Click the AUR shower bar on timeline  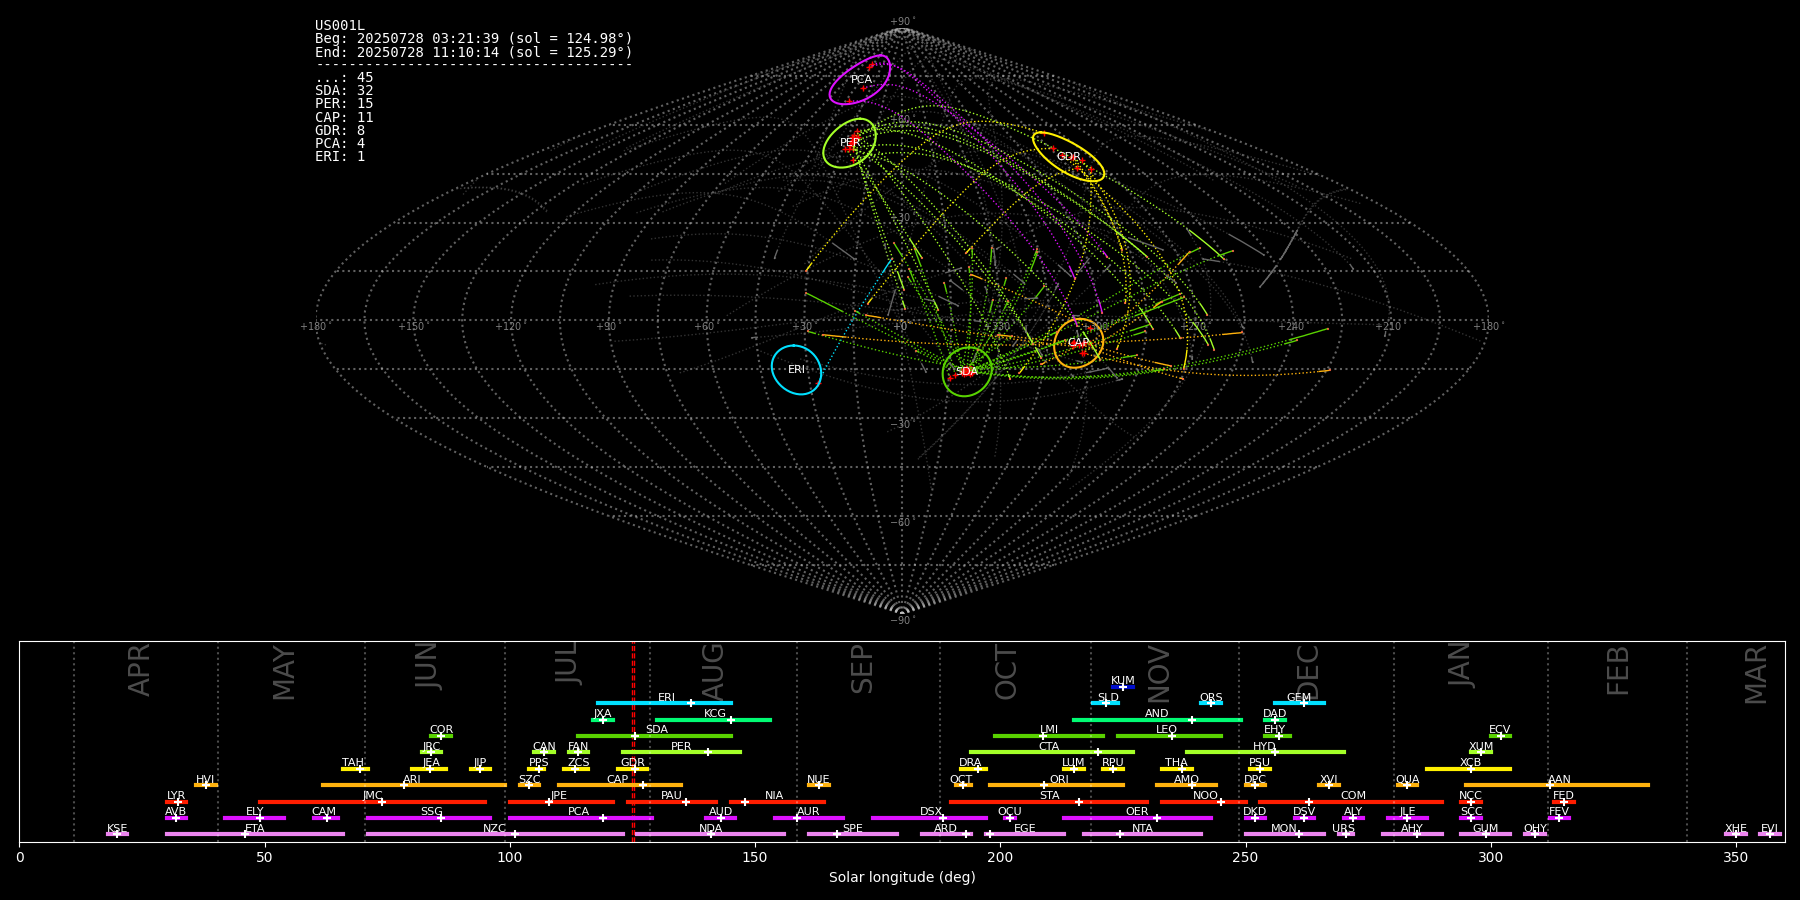(x=809, y=818)
